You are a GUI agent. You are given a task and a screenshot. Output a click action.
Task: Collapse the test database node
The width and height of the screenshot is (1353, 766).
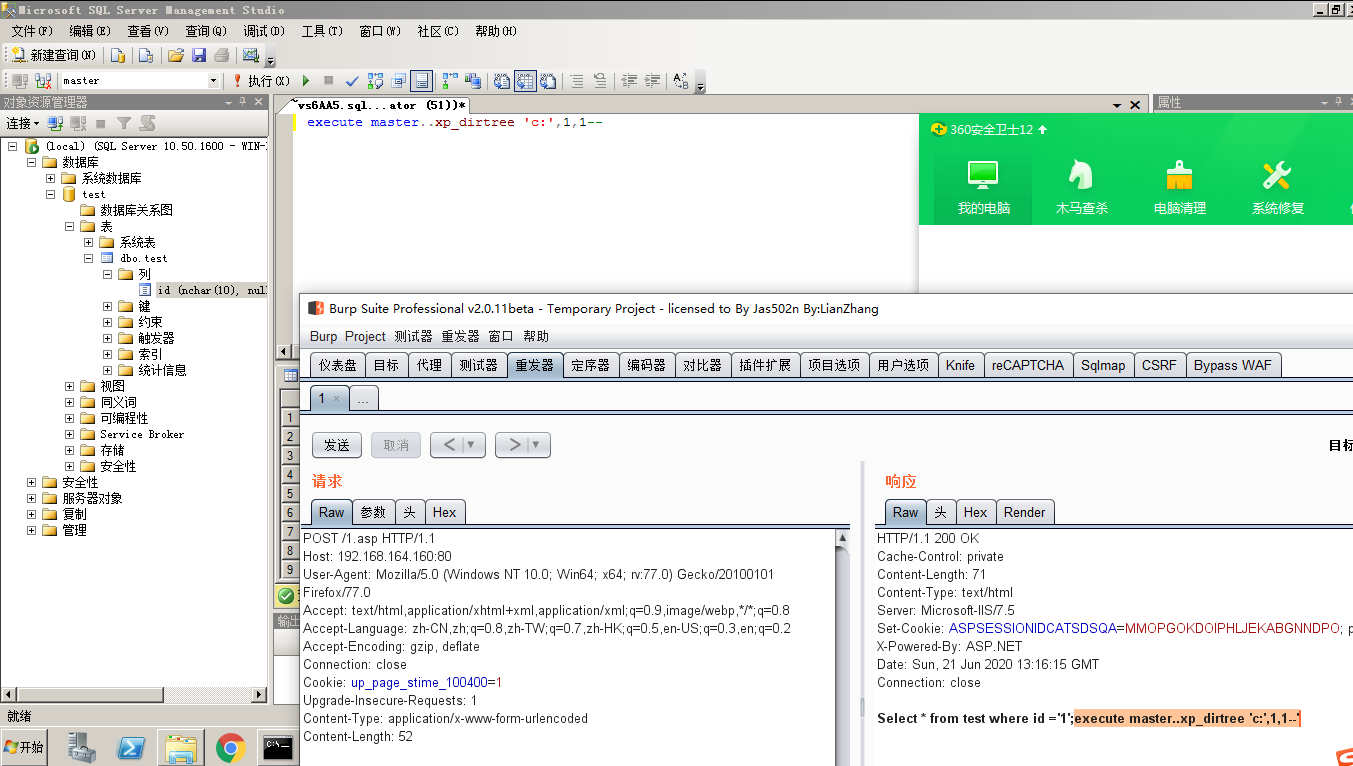click(x=51, y=194)
